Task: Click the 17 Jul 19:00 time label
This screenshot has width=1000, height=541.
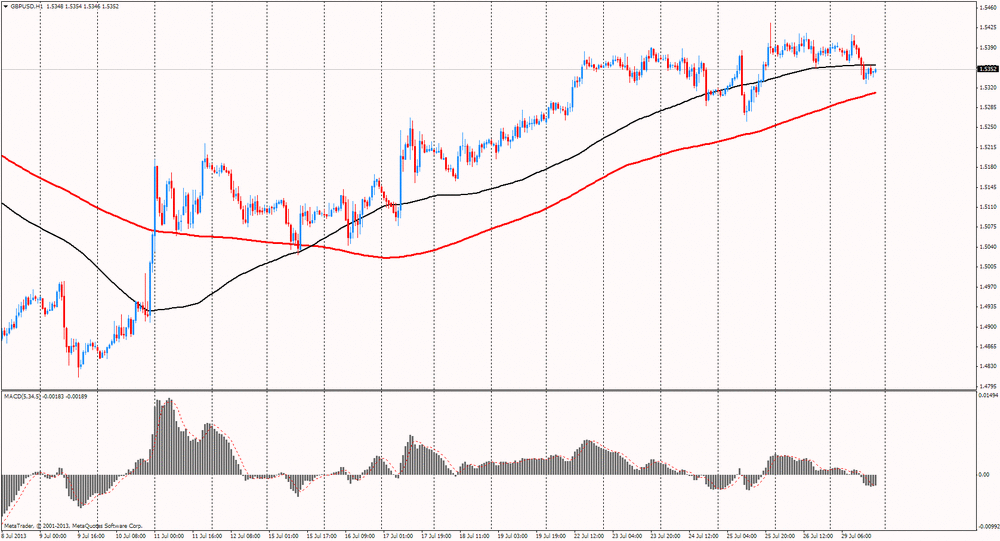Action: pyautogui.click(x=436, y=537)
